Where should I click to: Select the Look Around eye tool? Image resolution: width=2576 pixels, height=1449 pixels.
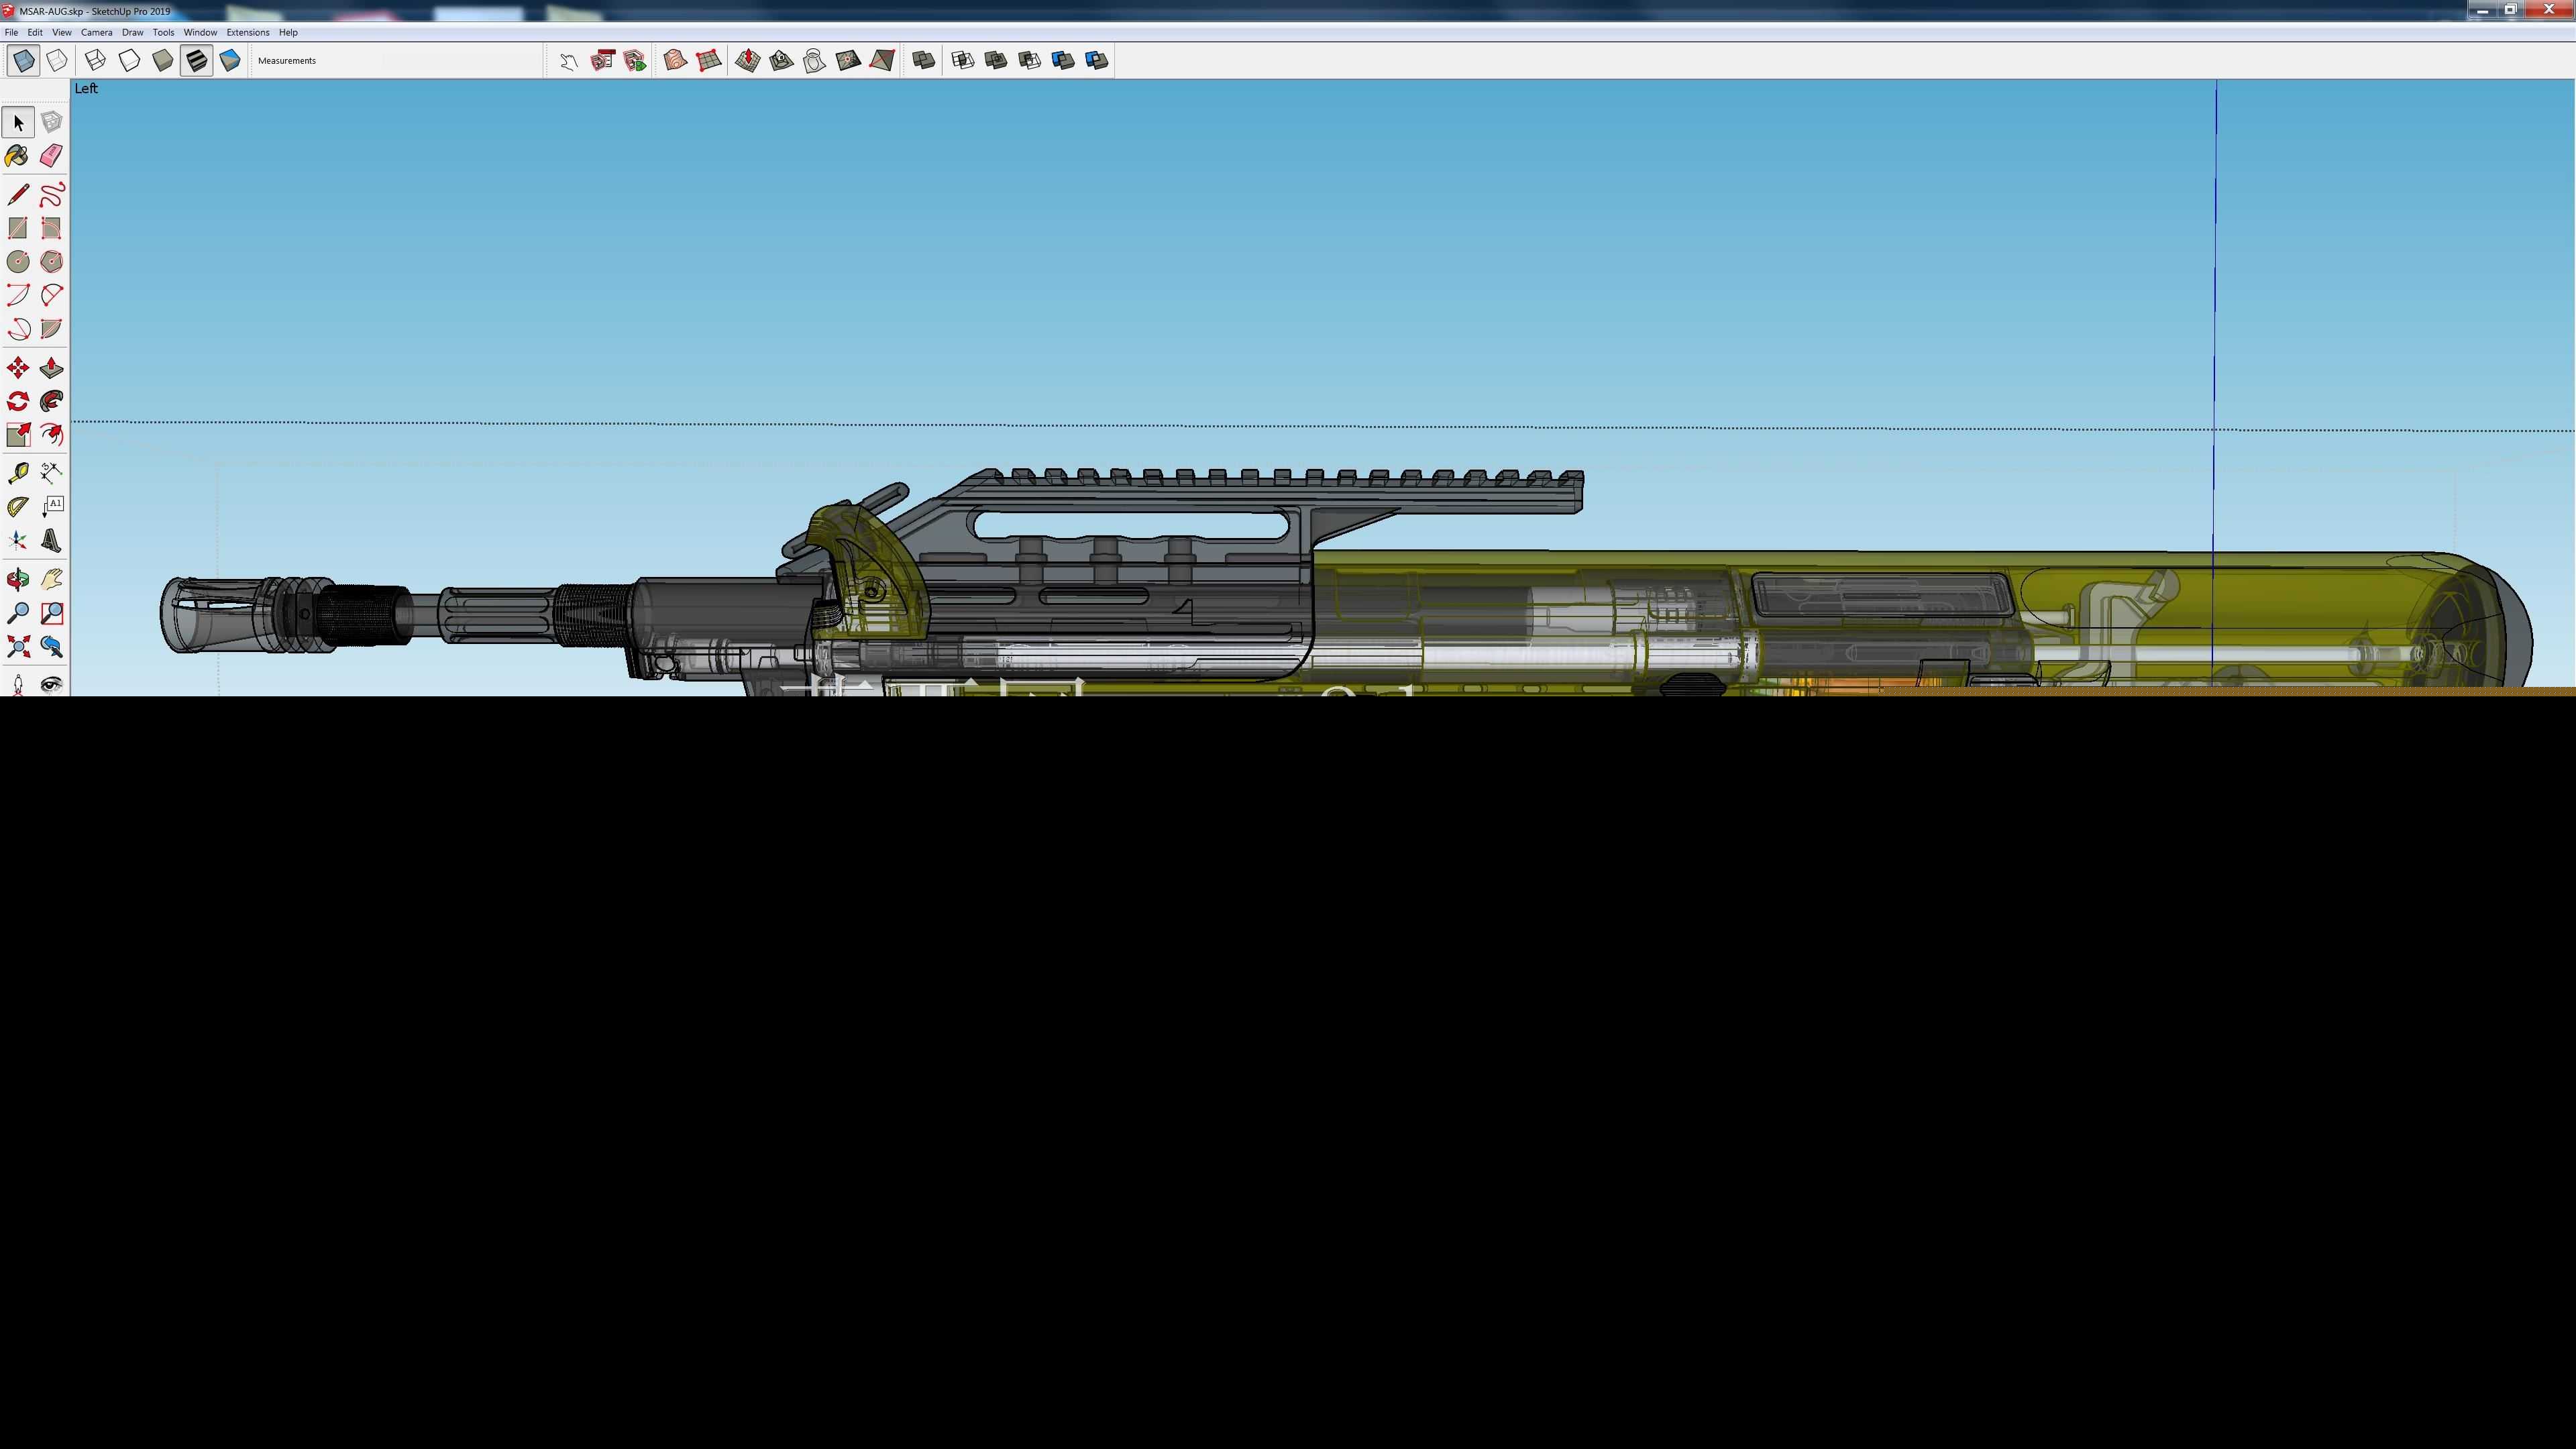click(x=52, y=684)
